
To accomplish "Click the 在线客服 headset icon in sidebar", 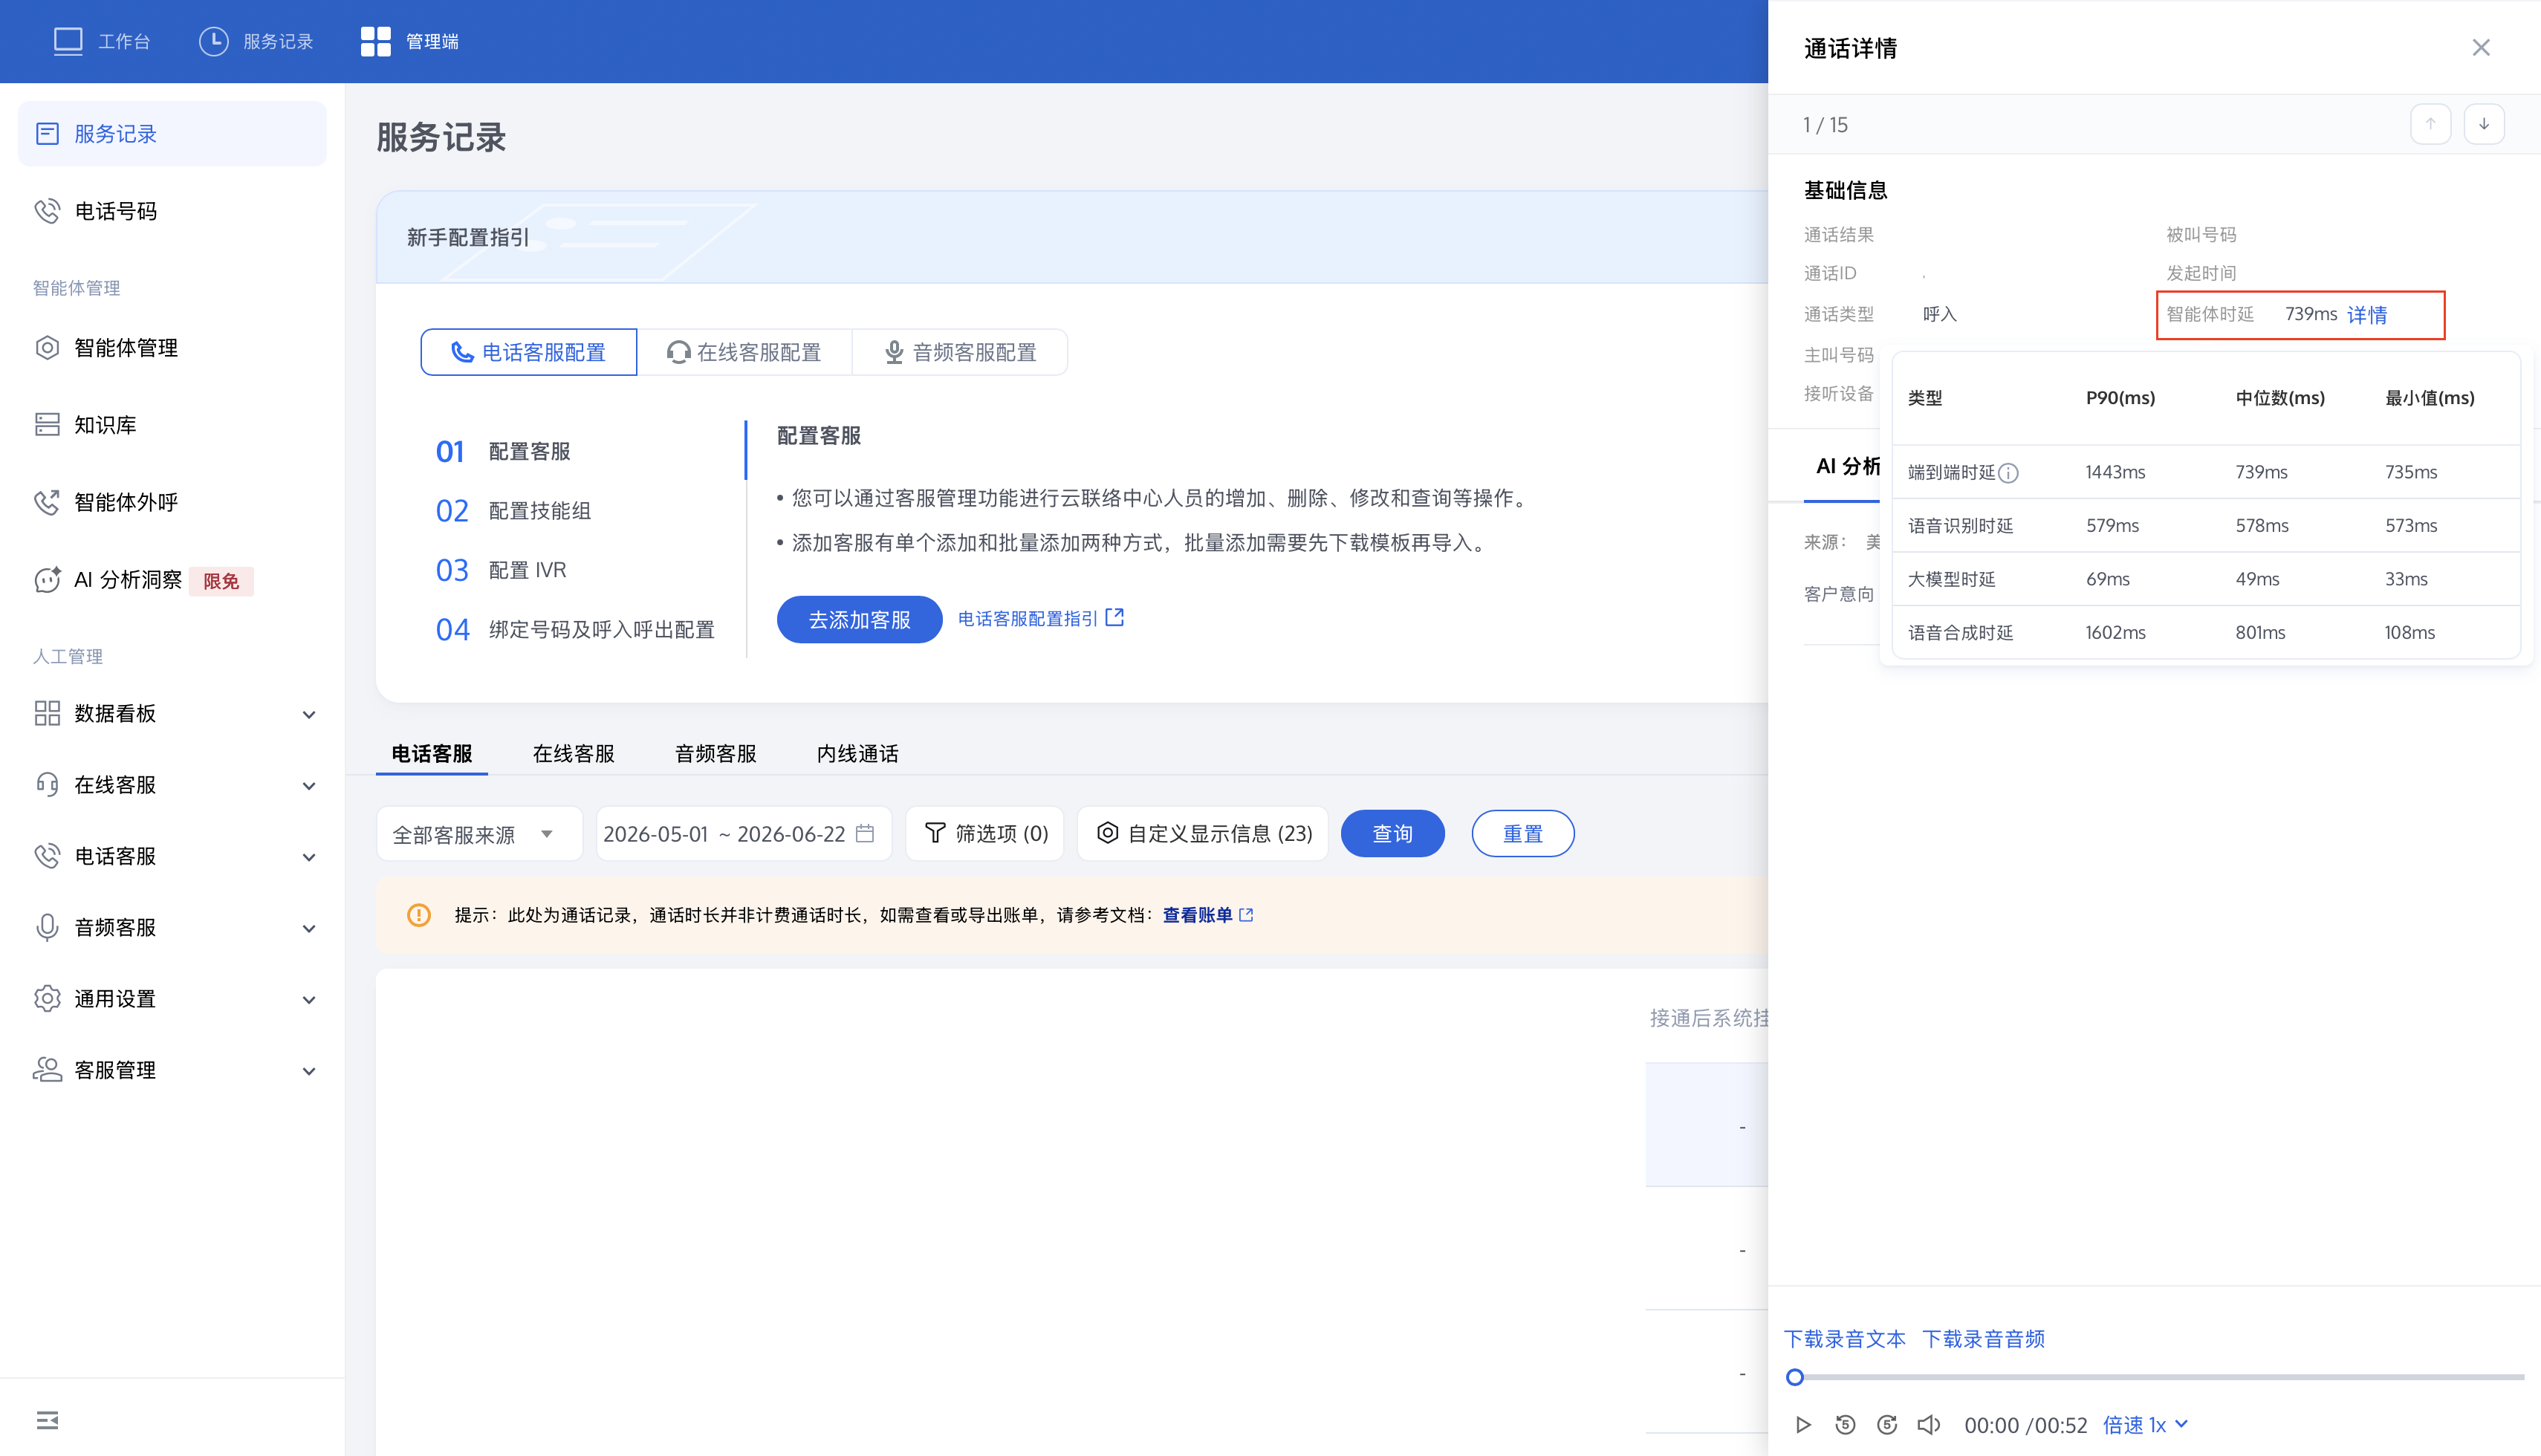I will [x=47, y=785].
